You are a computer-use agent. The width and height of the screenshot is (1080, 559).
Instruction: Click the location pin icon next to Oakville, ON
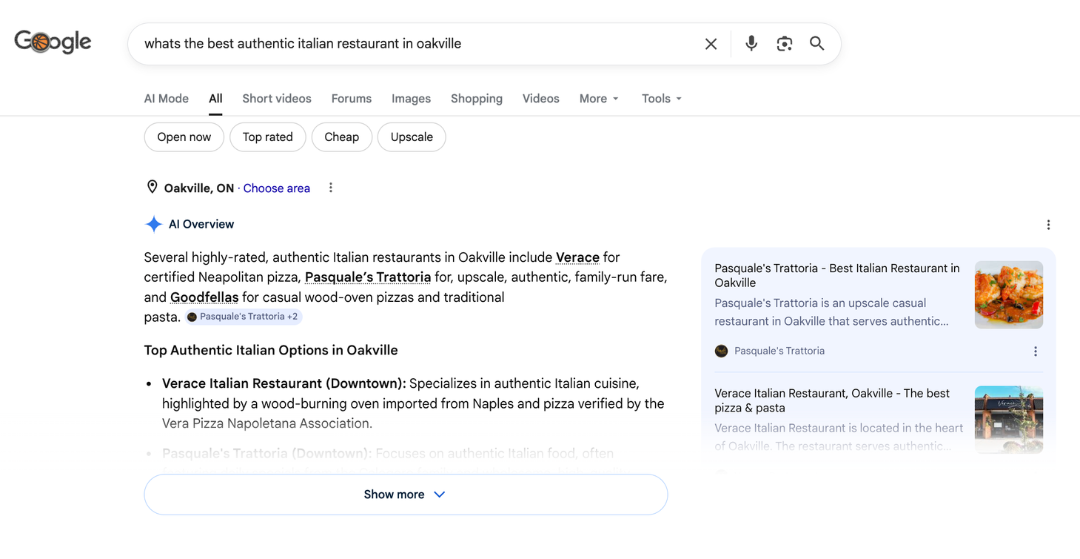coord(152,187)
